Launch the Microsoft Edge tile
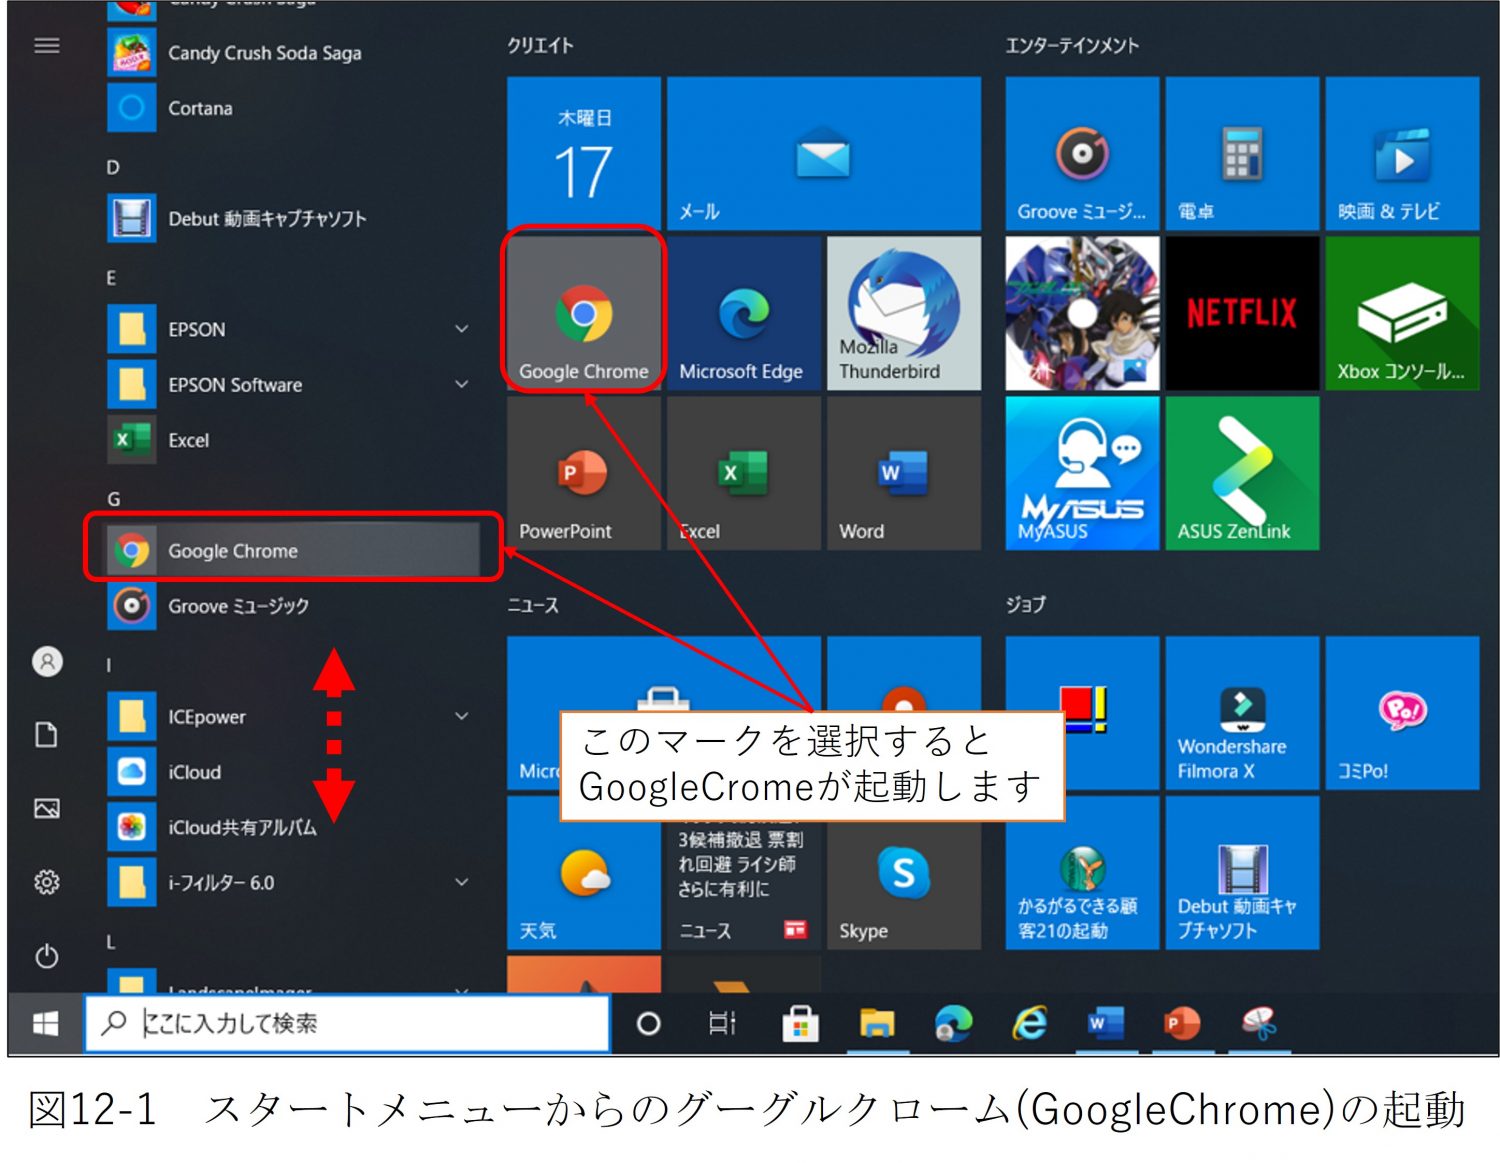 743,313
